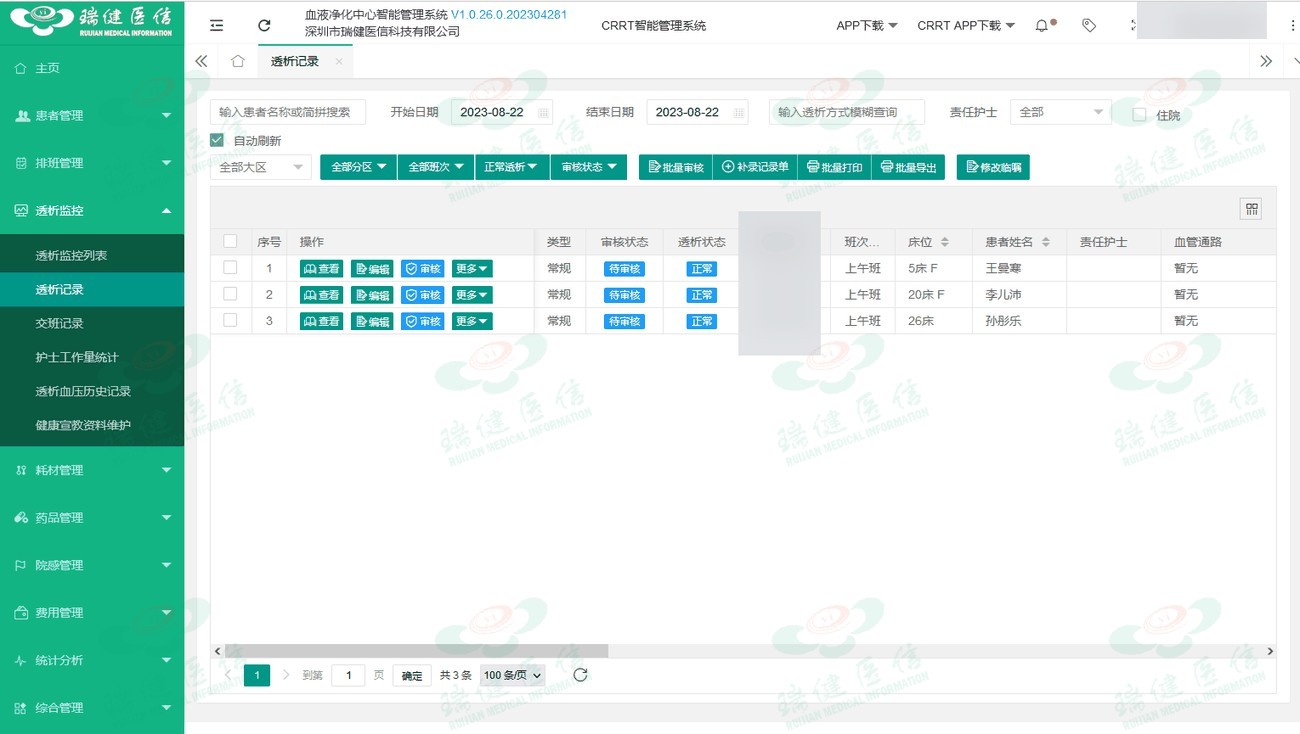Enable the 住院 checkbox

click(x=1139, y=115)
